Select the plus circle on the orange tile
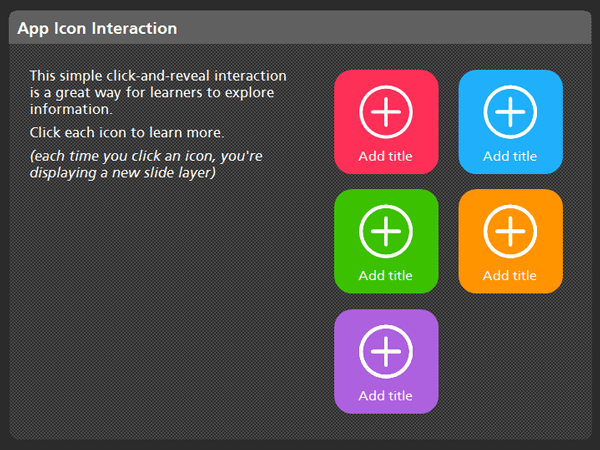This screenshot has height=450, width=600. (x=510, y=231)
